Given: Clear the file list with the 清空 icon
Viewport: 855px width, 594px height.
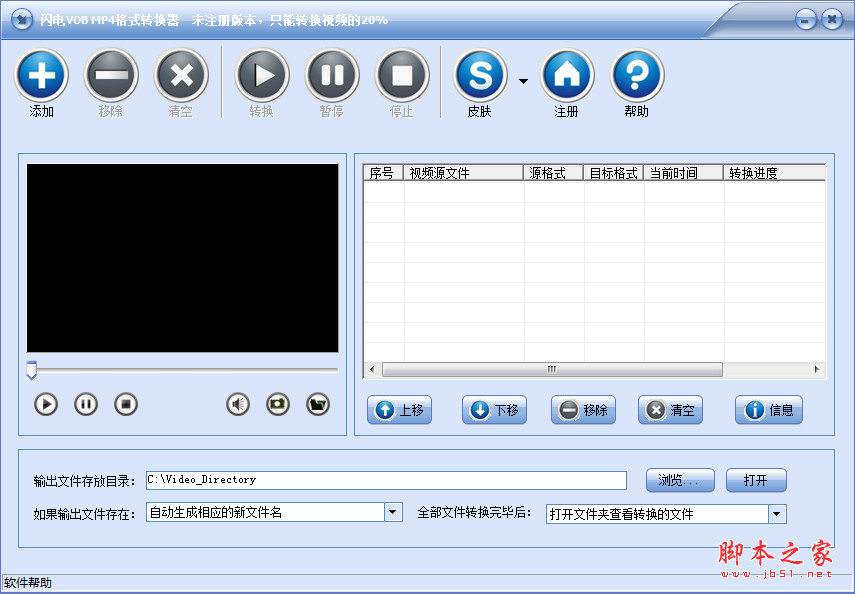Looking at the screenshot, I should coord(181,75).
